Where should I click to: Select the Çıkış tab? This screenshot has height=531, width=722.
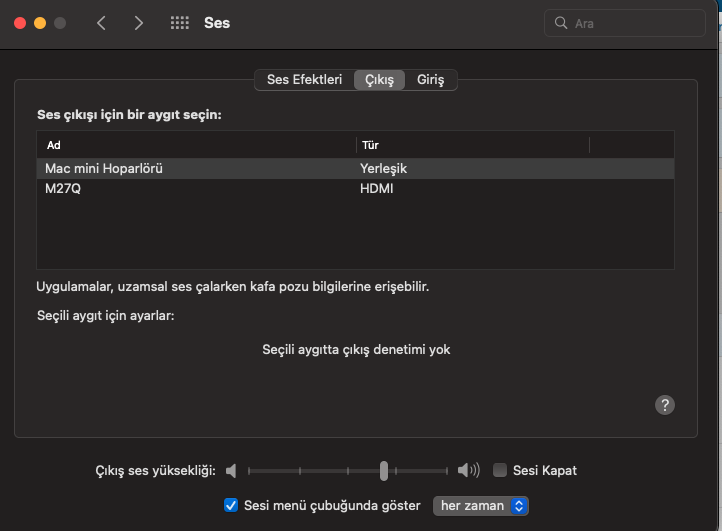(379, 80)
